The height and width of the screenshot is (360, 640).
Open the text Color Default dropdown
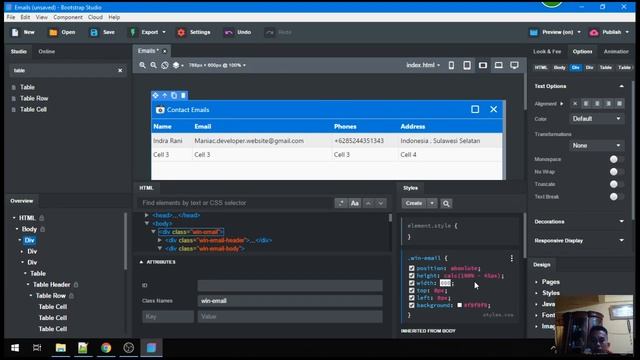(x=596, y=119)
